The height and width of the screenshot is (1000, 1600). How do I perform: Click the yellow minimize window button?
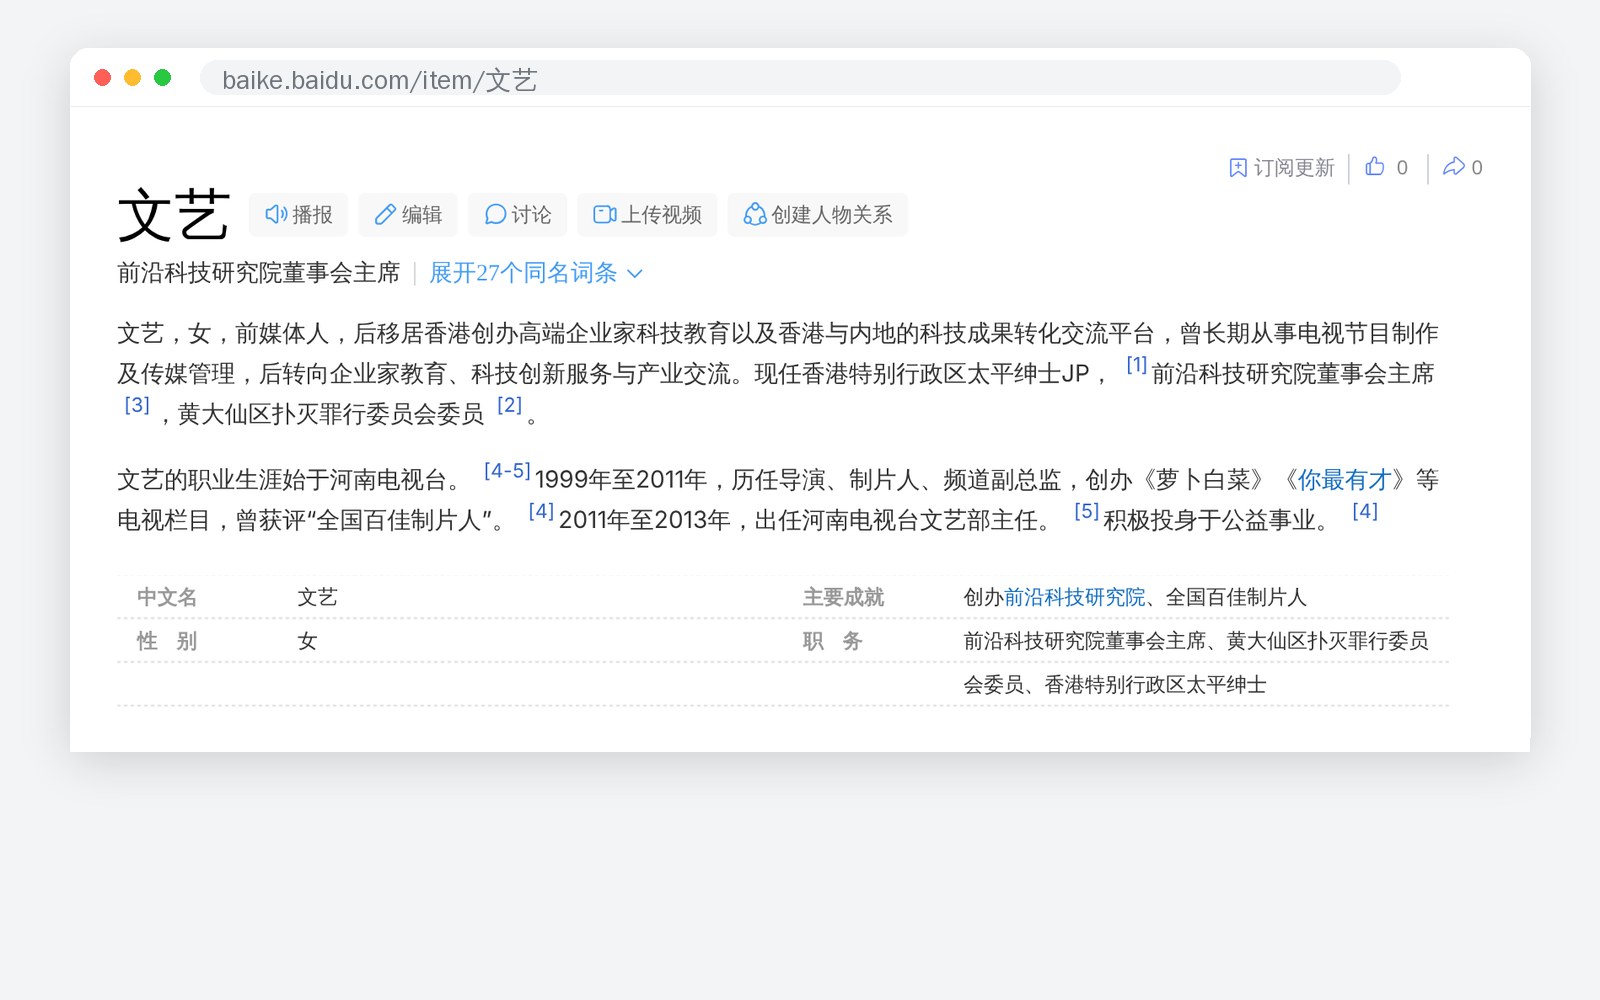tap(132, 78)
